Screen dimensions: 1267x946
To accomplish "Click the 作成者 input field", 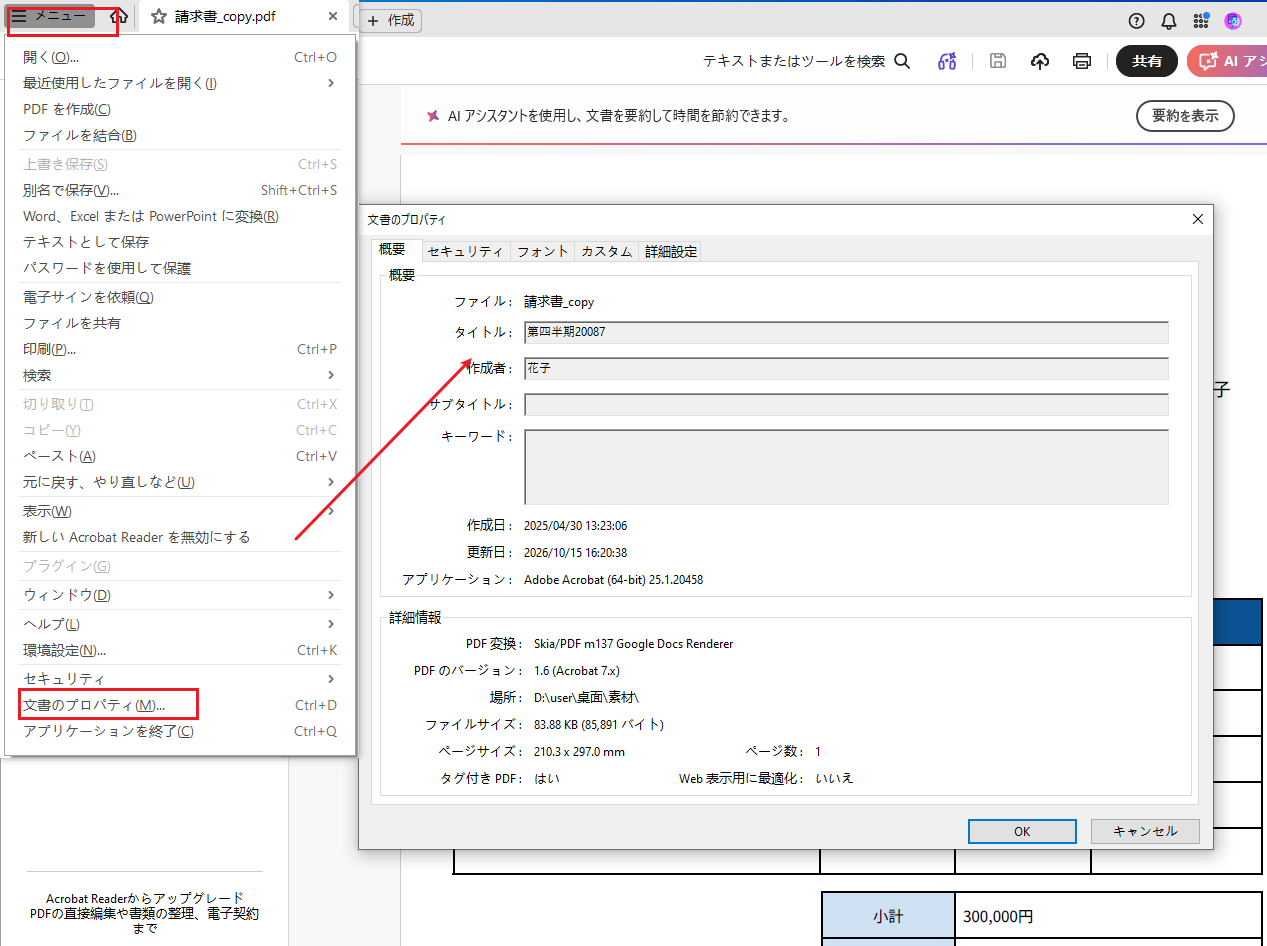I will pos(846,369).
